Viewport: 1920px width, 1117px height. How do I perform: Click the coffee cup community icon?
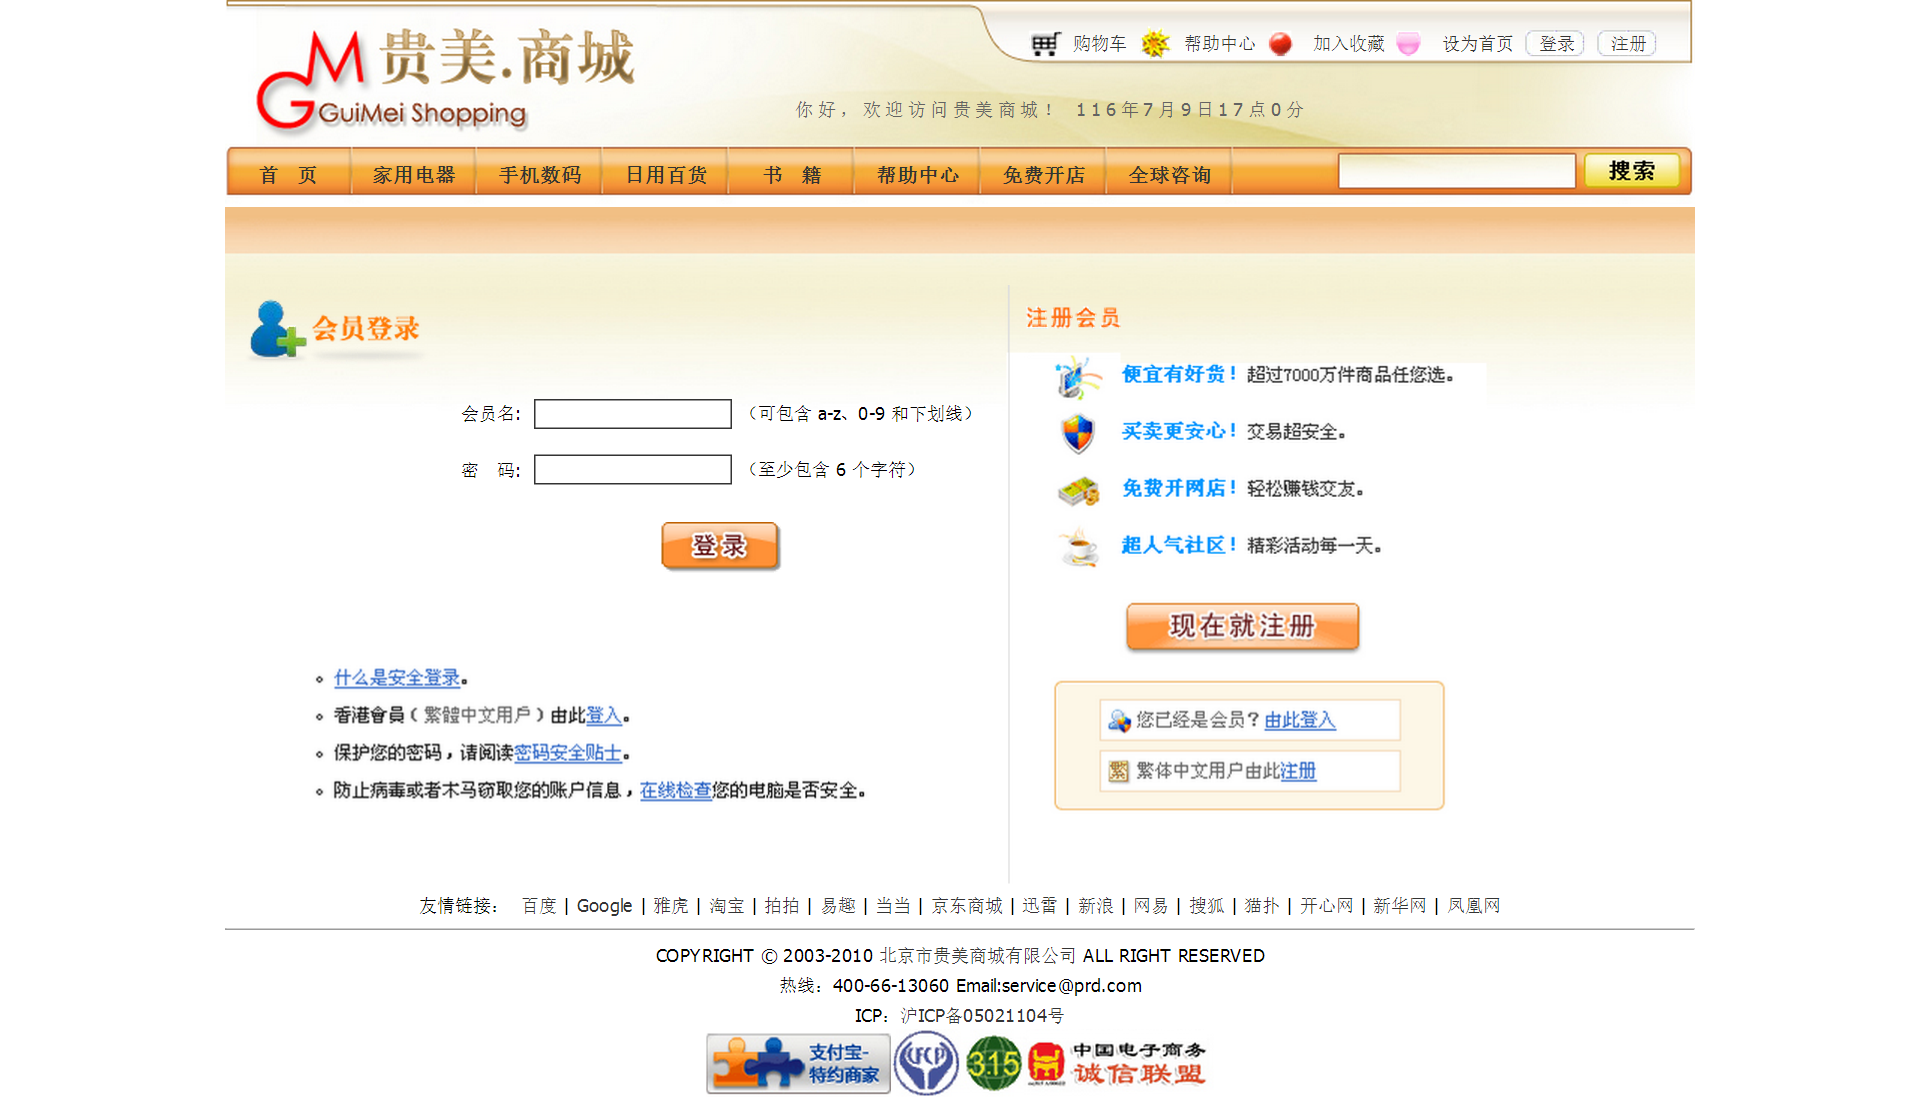(x=1078, y=547)
